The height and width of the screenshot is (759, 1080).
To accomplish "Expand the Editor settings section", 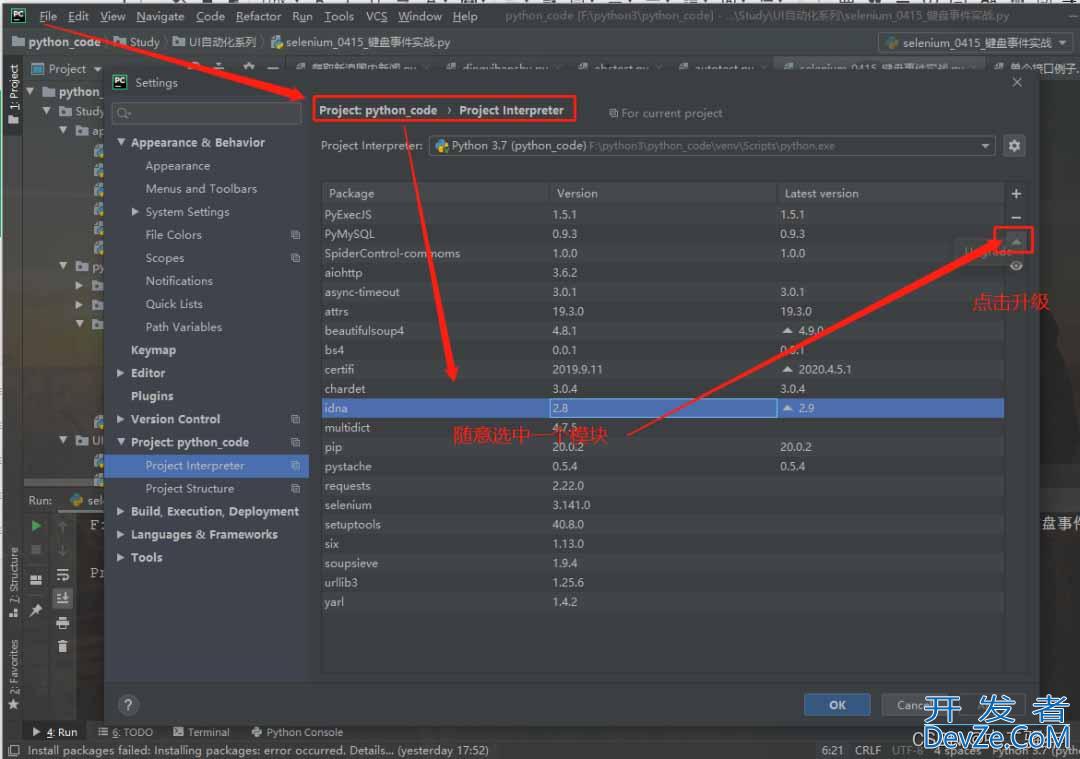I will [x=121, y=373].
